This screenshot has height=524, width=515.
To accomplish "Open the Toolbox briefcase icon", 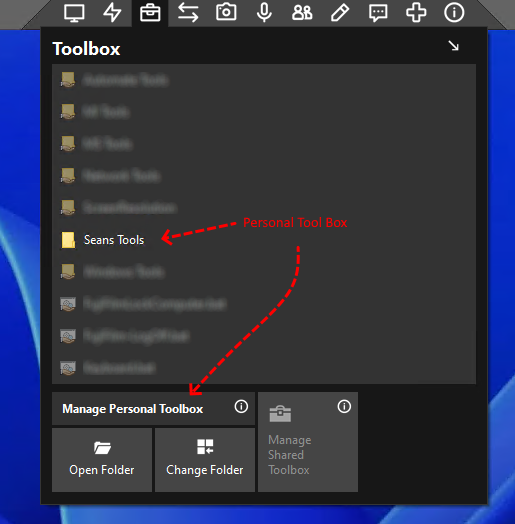I will (x=150, y=13).
